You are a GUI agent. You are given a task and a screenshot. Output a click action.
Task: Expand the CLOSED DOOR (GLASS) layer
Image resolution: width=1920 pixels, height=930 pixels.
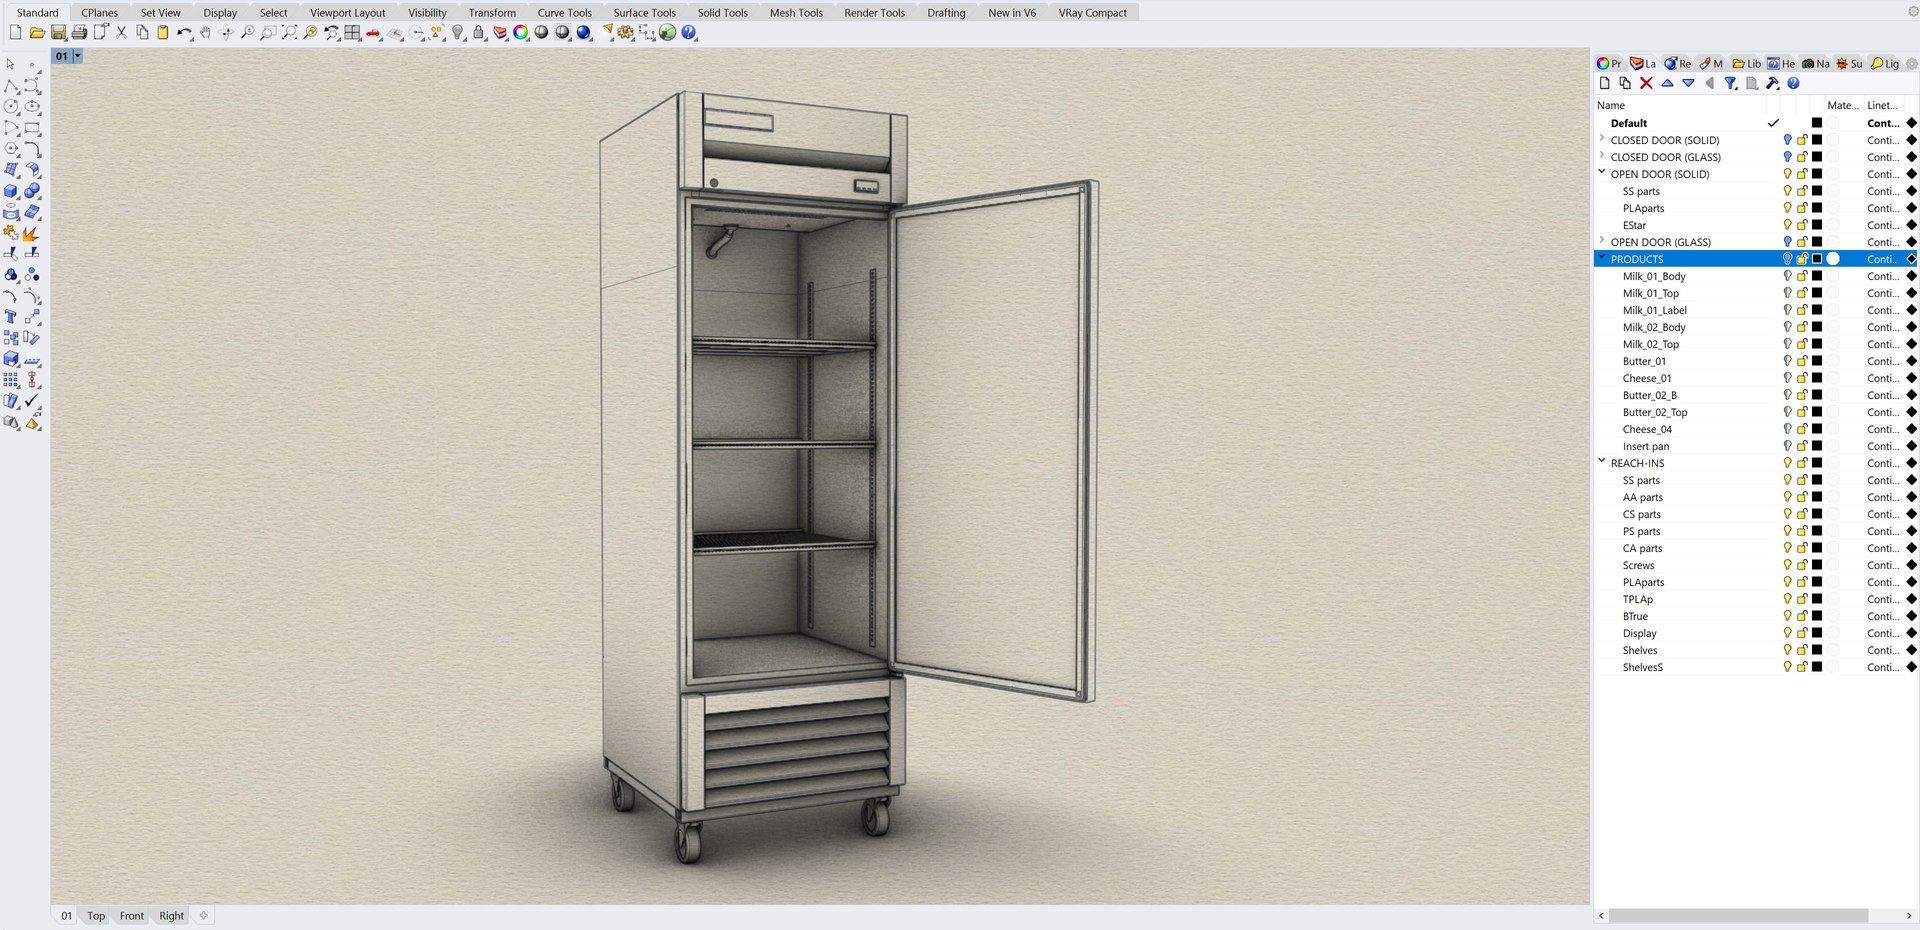tap(1602, 156)
